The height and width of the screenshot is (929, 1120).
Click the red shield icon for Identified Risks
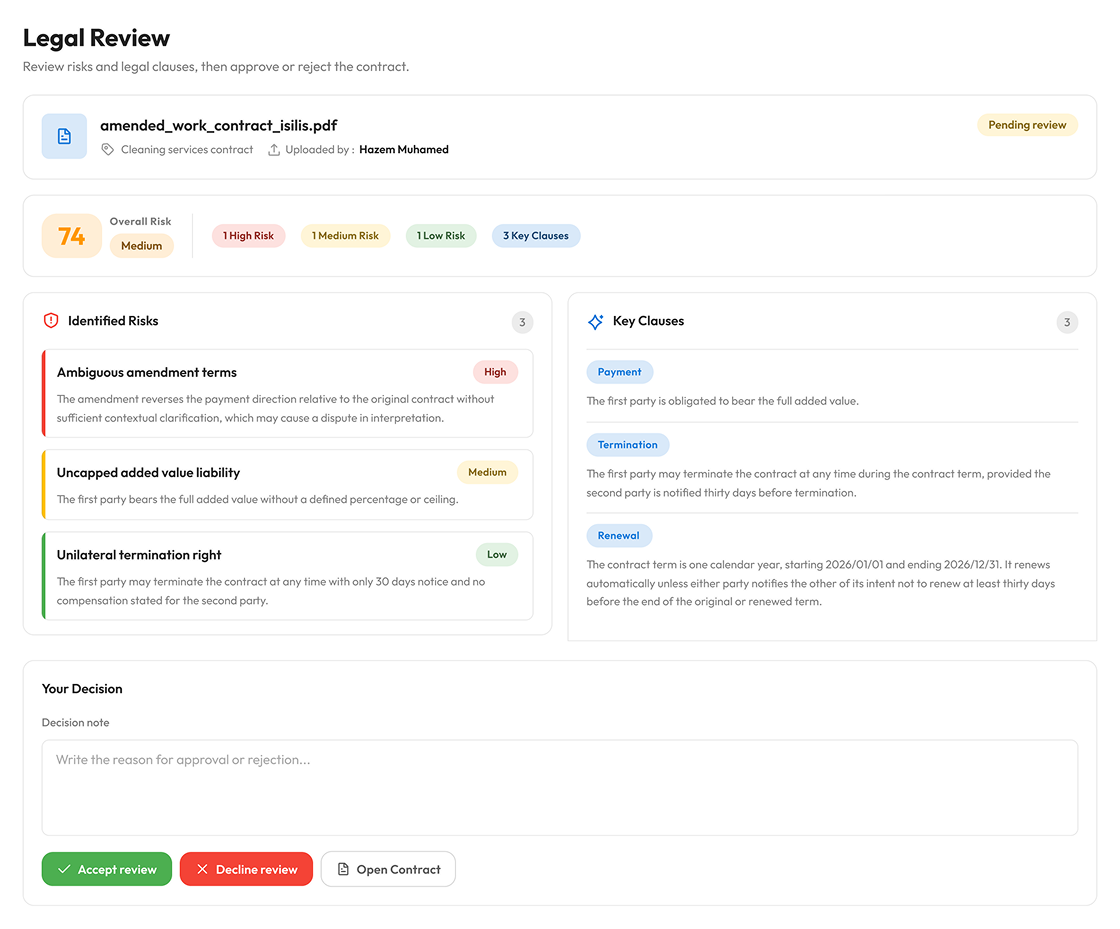[51, 321]
